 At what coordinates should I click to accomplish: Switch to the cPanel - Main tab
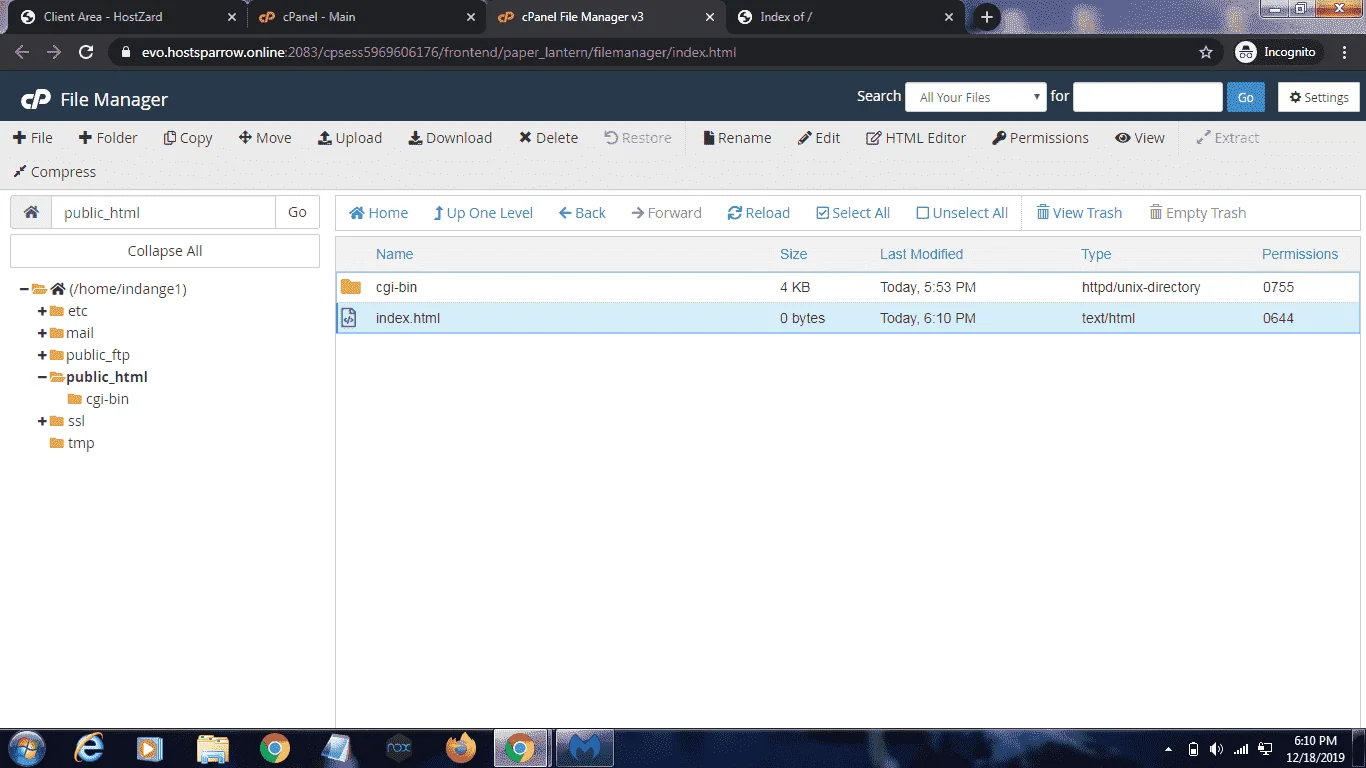[365, 17]
